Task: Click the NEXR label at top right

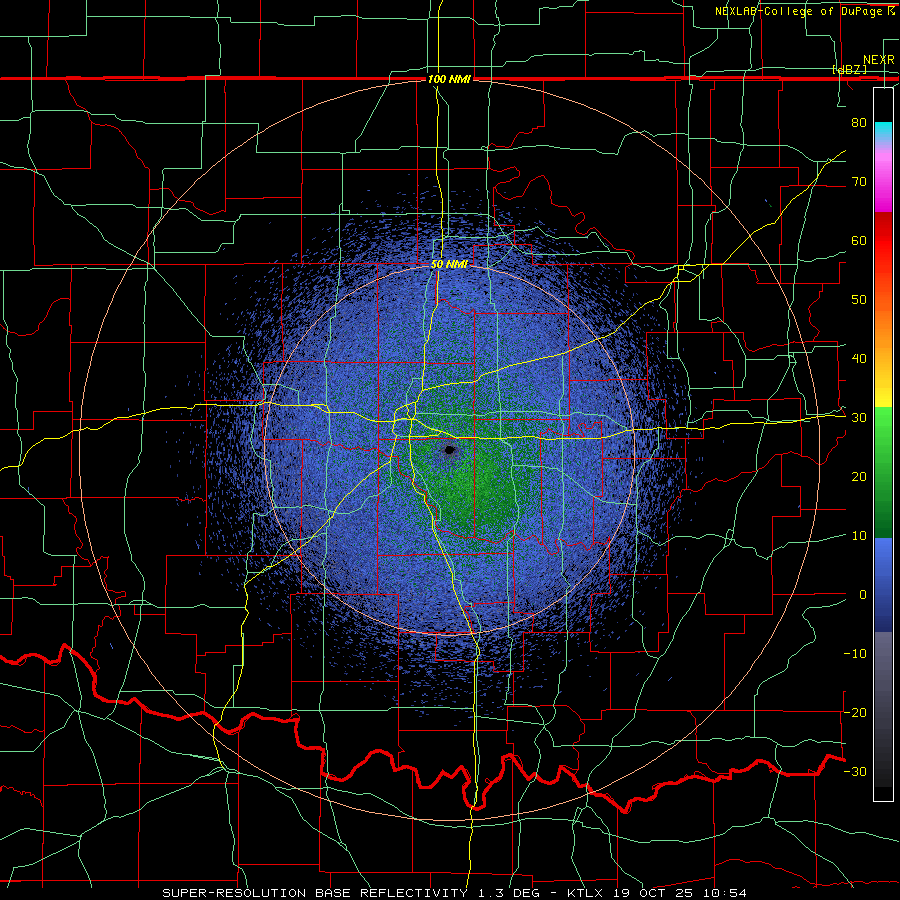Action: [878, 60]
